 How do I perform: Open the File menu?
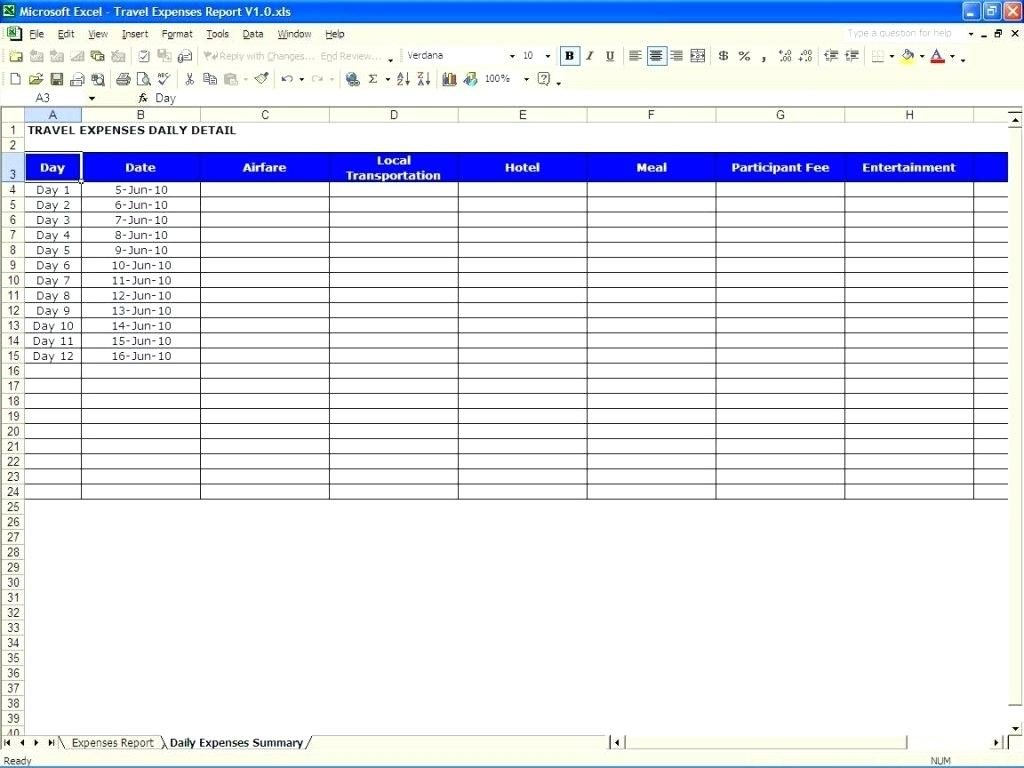click(x=37, y=34)
